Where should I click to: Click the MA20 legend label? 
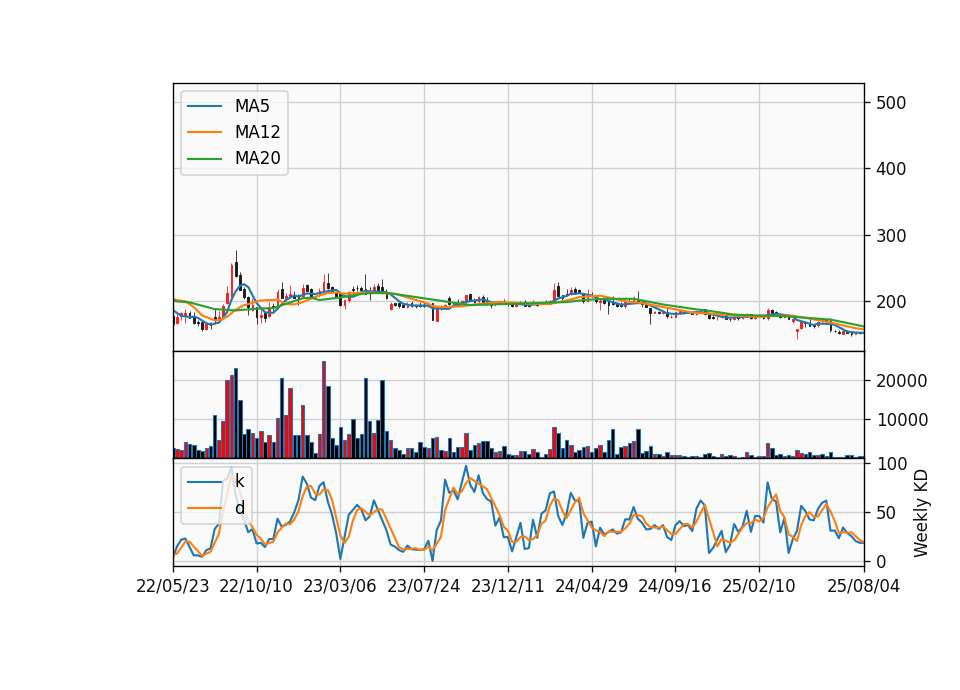click(x=257, y=158)
